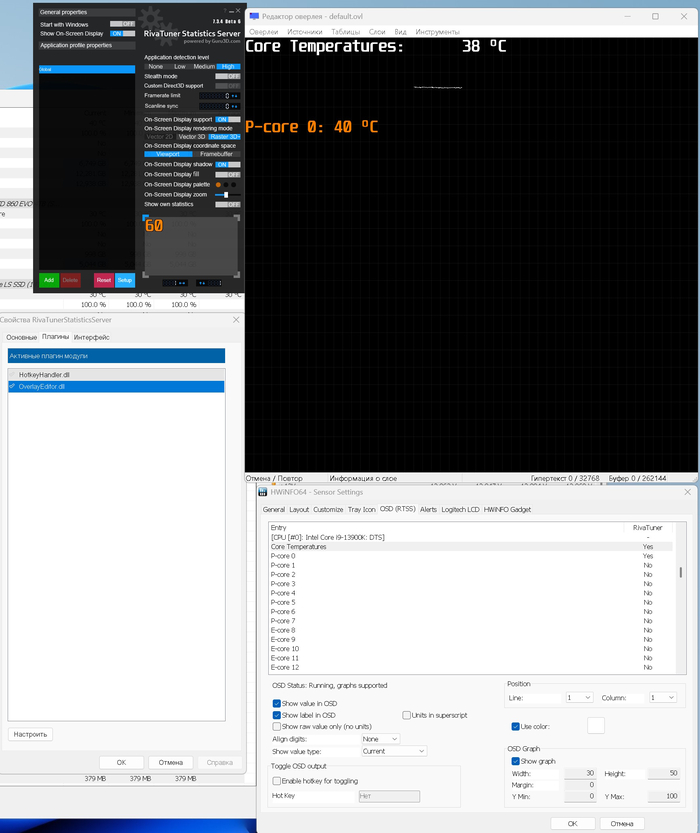
Task: Toggle the HotkeyHandler.dll plugin check mark
Action: point(12,374)
